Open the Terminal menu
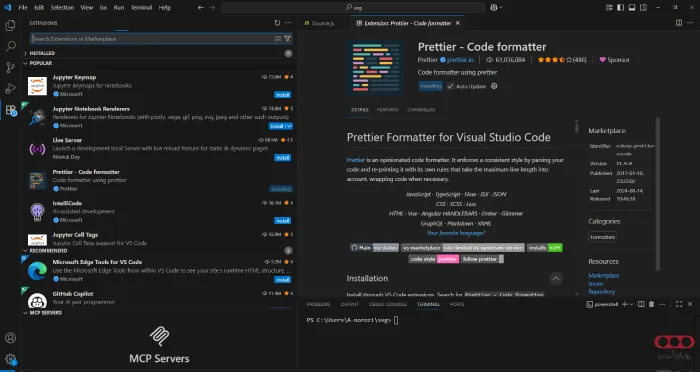Viewport: 700px width, 372px height. point(142,8)
